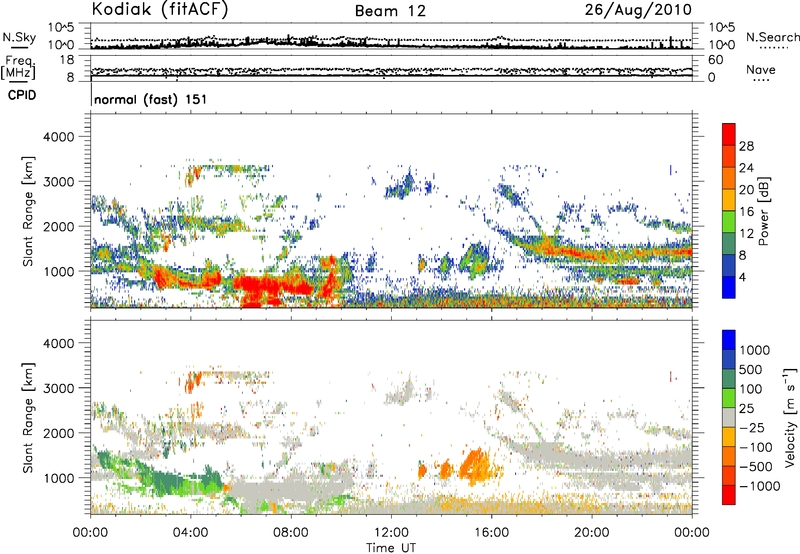The height and width of the screenshot is (554, 800).
Task: Pick the light green 12–16 dB Power segment
Action: 729,222
